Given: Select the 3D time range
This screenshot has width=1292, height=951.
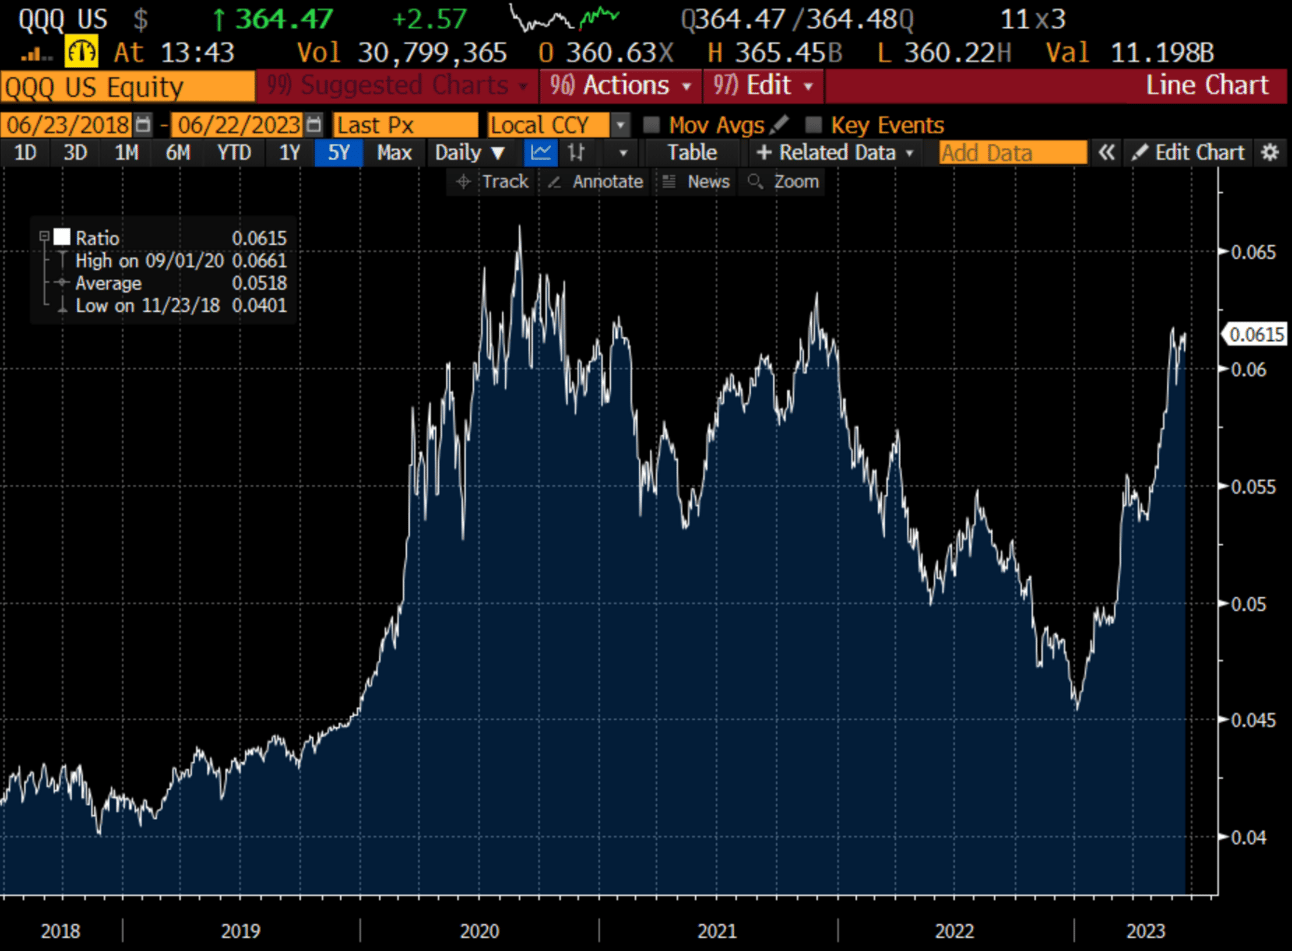Looking at the screenshot, I should click(75, 153).
